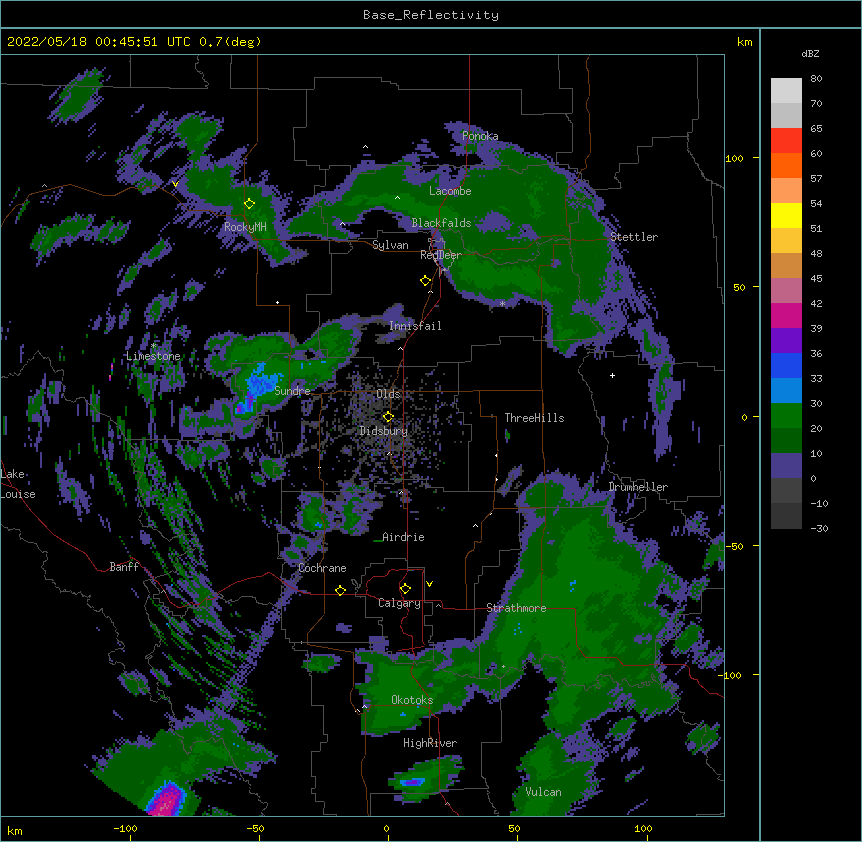Click the green 30 dBZ color swatch
The width and height of the screenshot is (862, 842).
(x=786, y=416)
